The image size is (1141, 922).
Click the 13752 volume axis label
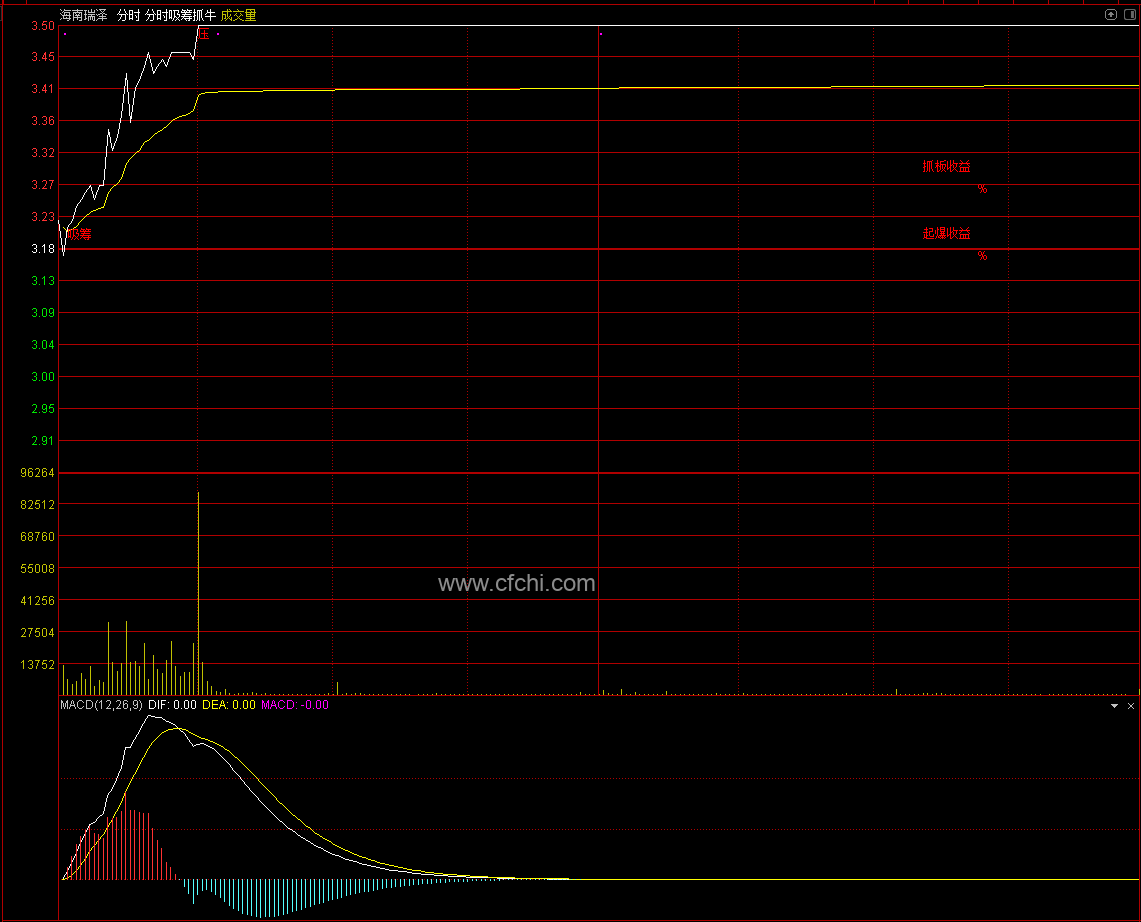(x=38, y=665)
